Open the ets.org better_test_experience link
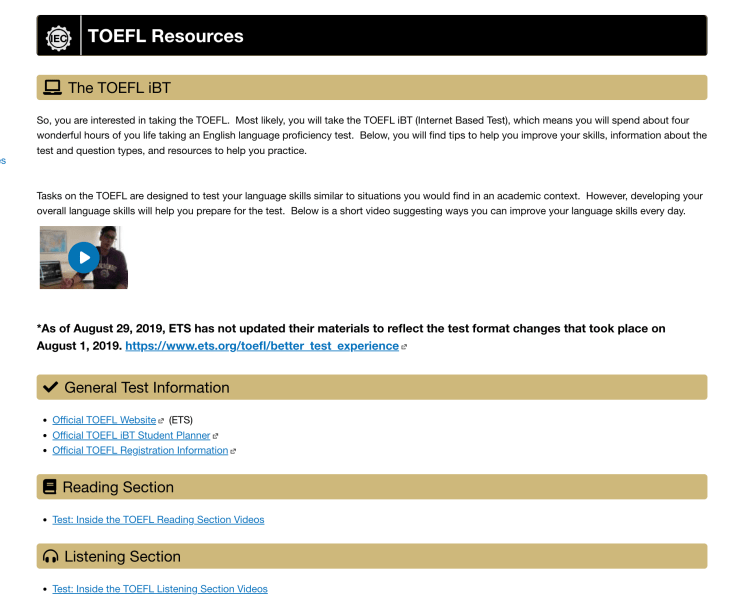This screenshot has width=750, height=612. (x=262, y=346)
